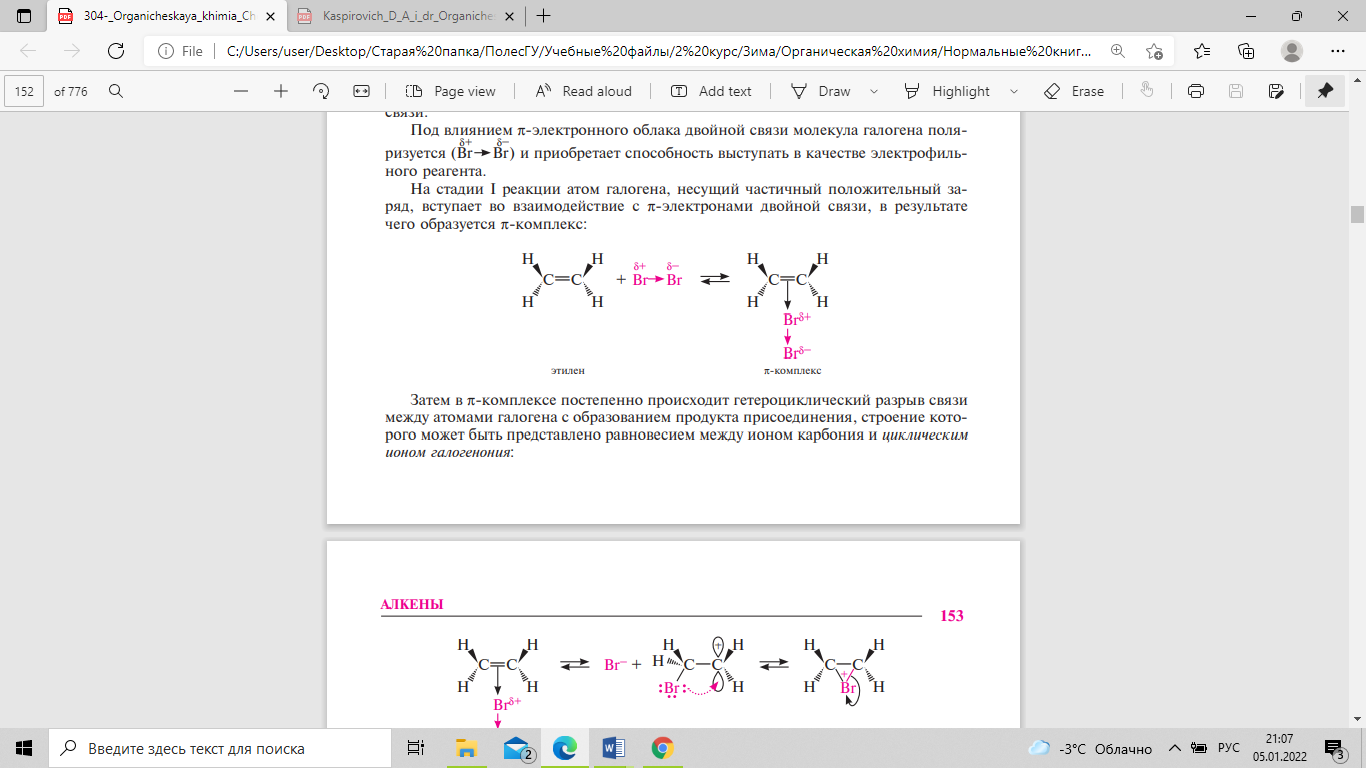Go back to the previous page
Viewport: 1366px width, 768px height.
(28, 51)
